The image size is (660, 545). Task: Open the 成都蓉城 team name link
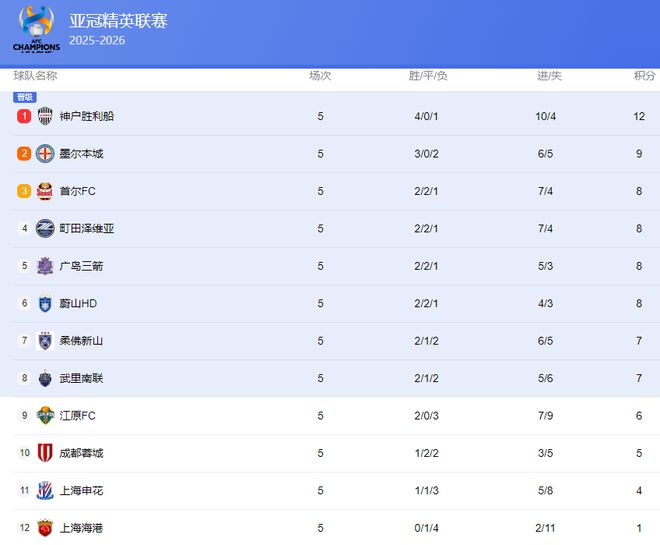(x=81, y=453)
